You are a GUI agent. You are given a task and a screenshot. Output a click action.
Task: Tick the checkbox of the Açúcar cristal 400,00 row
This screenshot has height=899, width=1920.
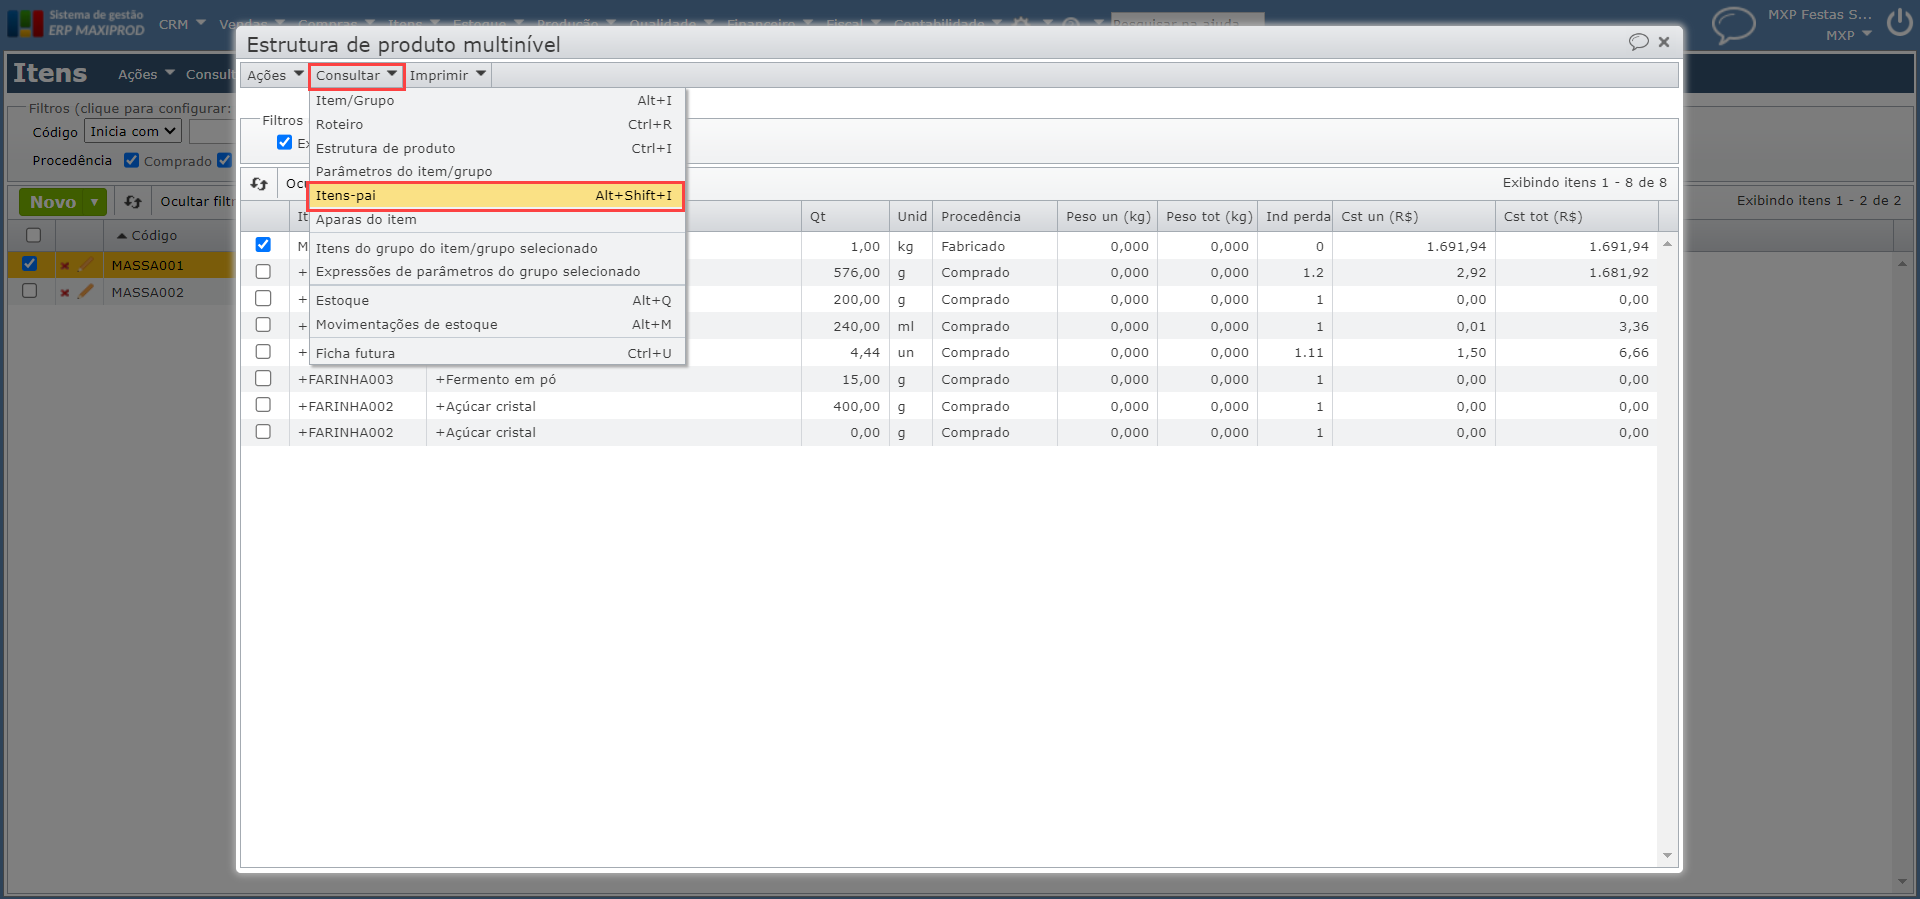263,405
